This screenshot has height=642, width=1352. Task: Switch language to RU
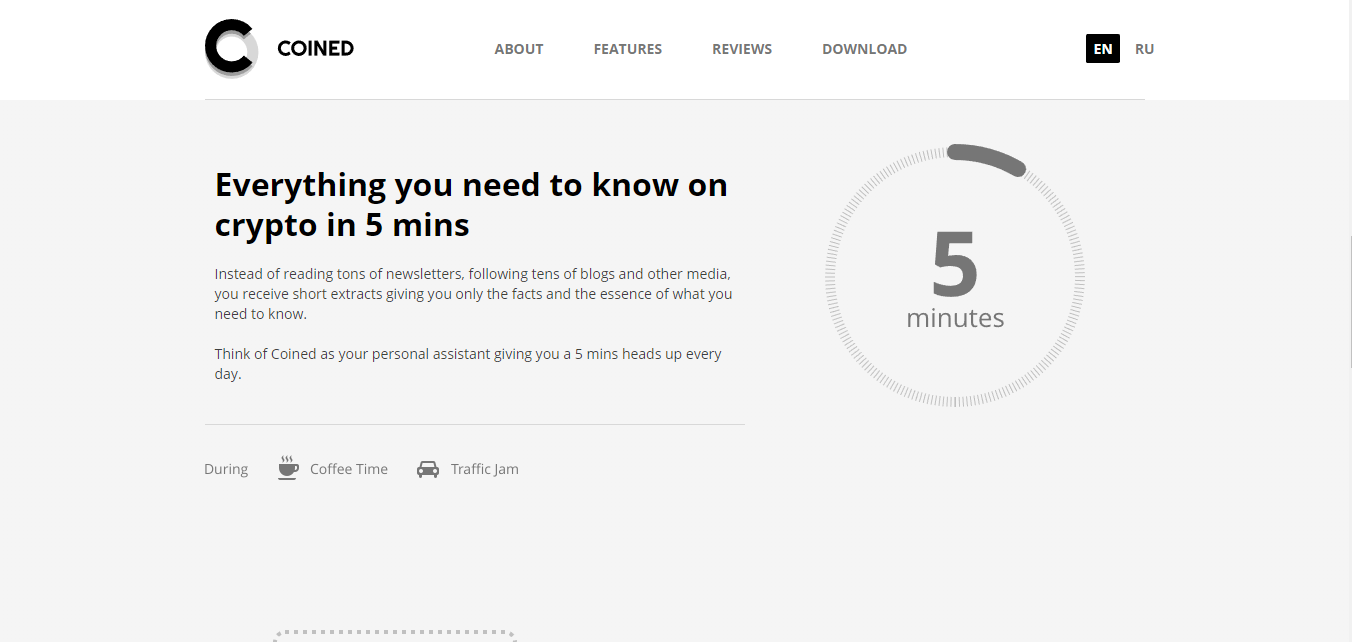1145,49
